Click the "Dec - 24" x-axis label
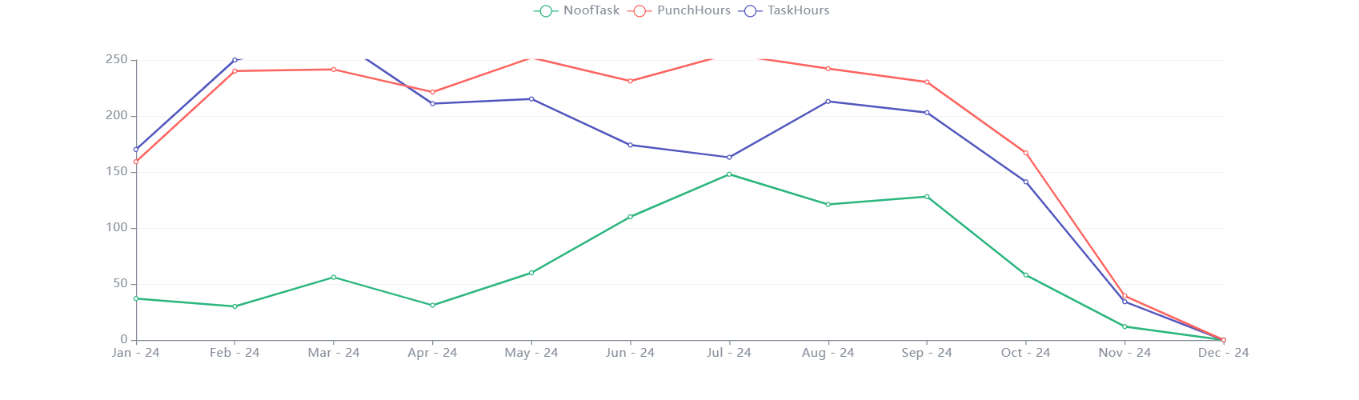 tap(1223, 353)
